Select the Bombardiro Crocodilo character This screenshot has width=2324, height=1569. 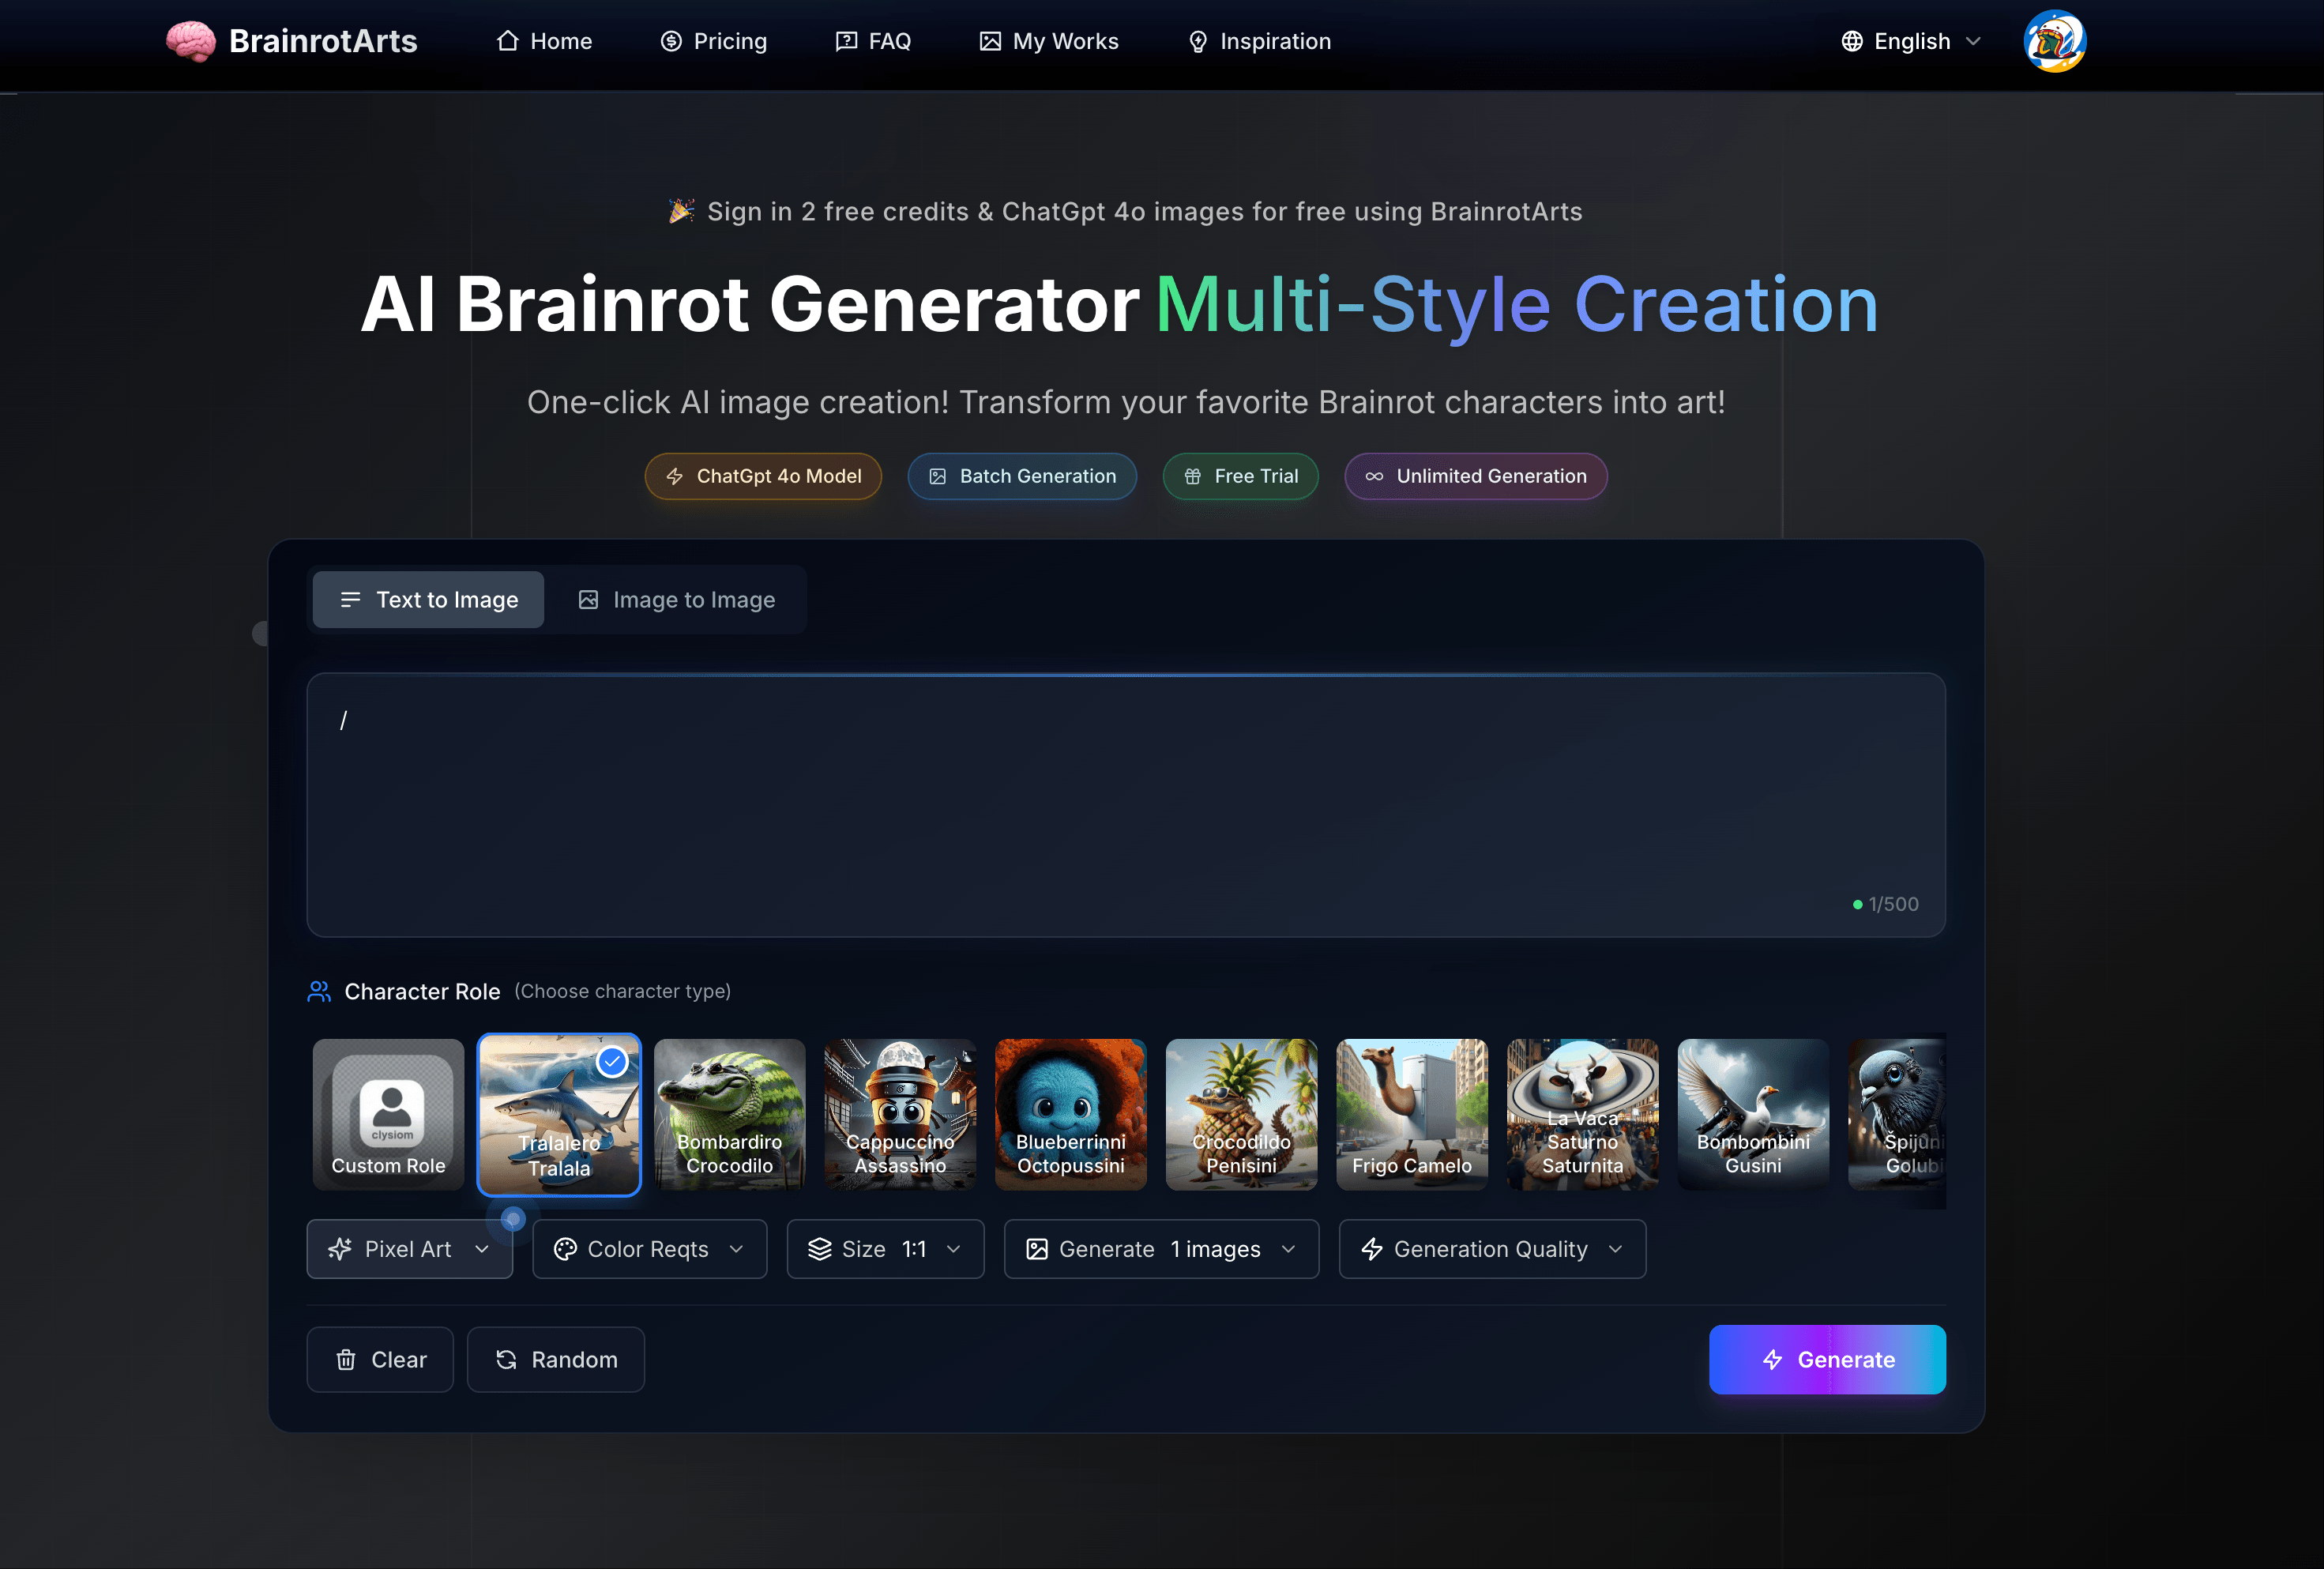[x=729, y=1114]
